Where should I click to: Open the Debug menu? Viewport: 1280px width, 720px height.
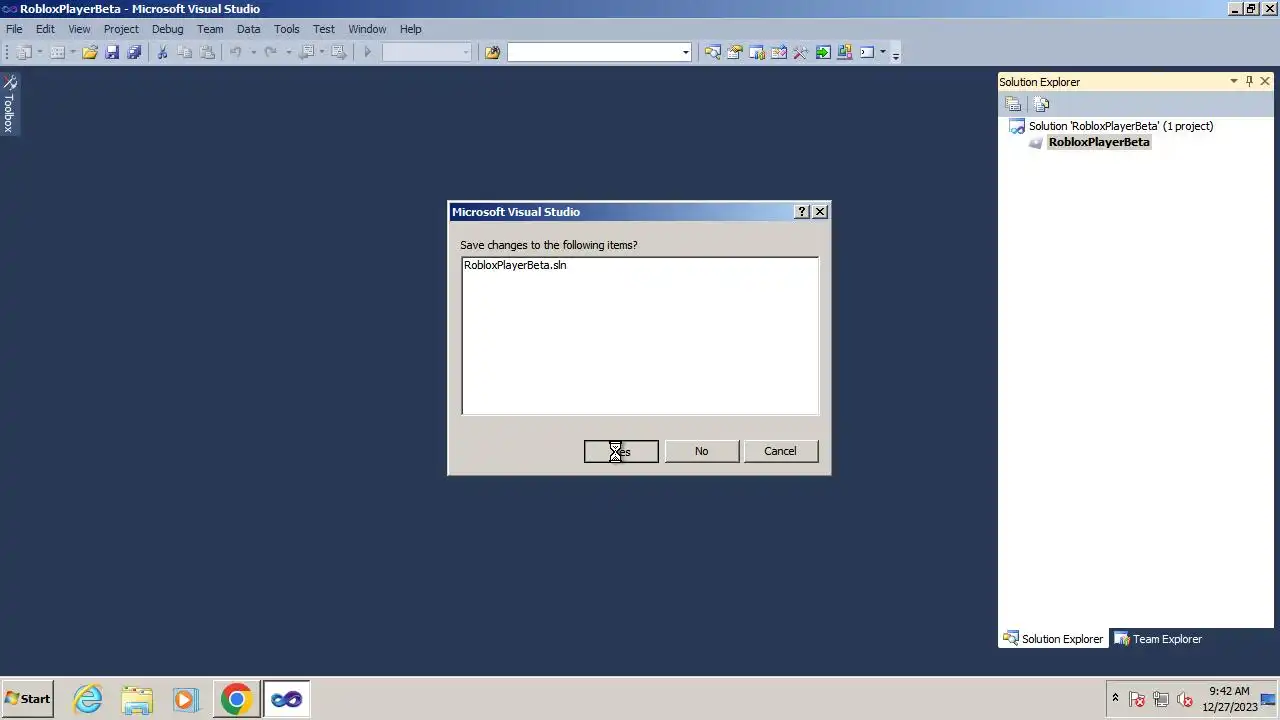coord(167,29)
